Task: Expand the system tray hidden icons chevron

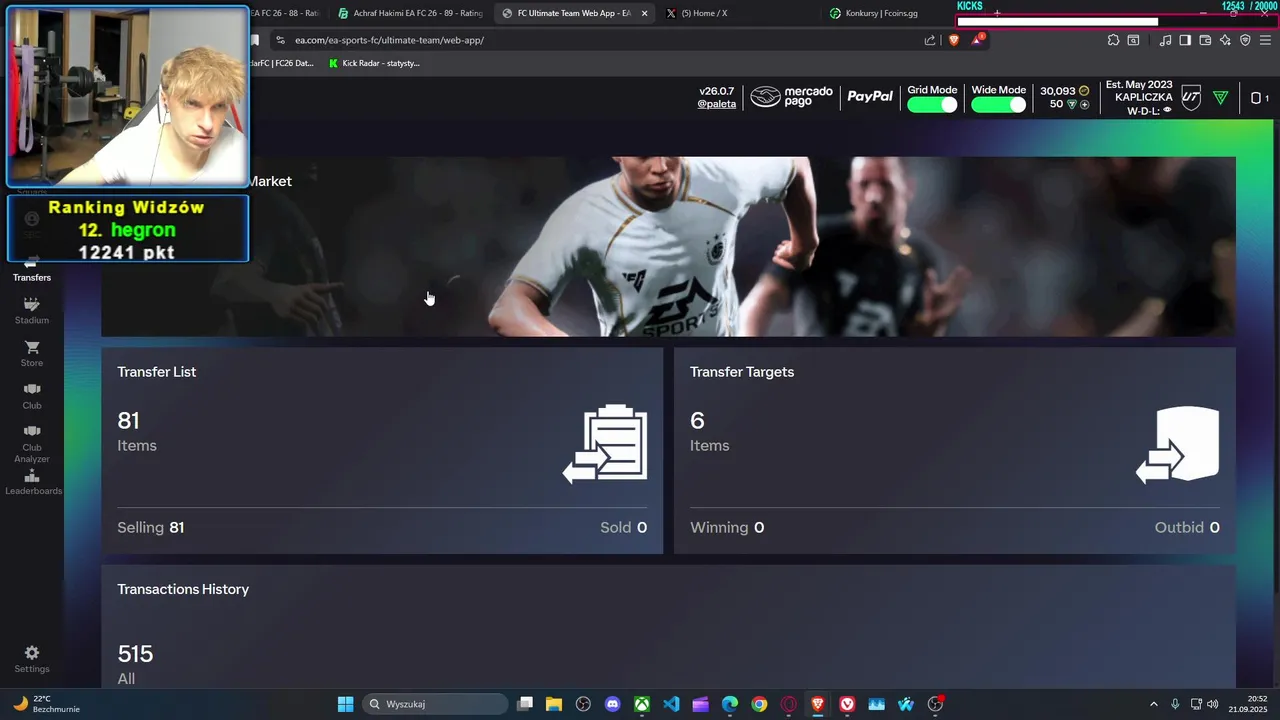Action: 1153,704
